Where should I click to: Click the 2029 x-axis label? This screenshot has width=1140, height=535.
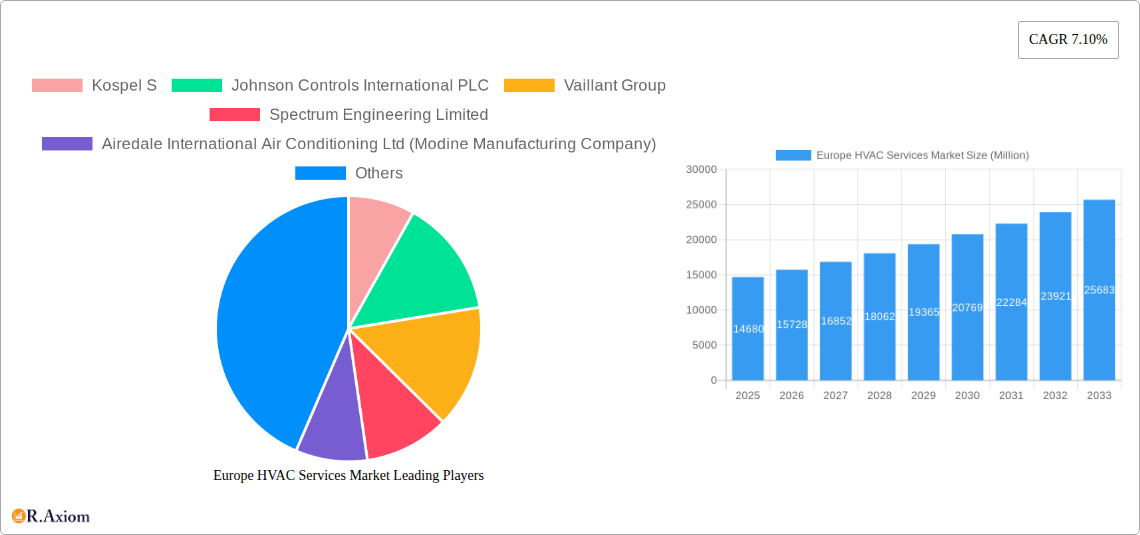pos(923,395)
